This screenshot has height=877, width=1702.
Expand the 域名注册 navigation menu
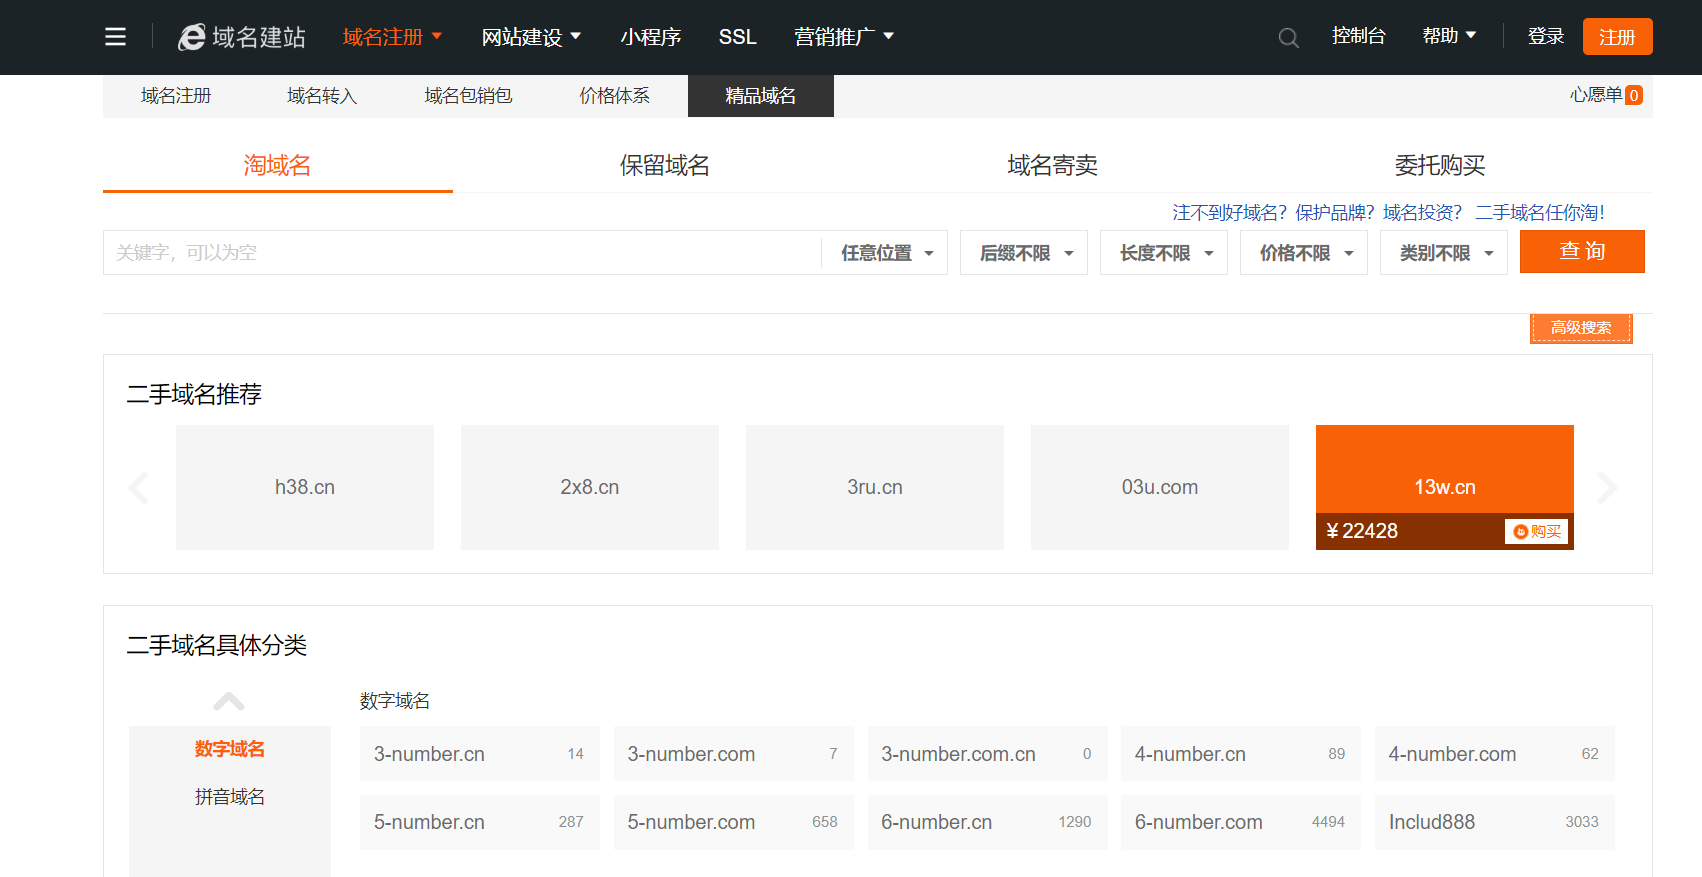click(x=392, y=37)
